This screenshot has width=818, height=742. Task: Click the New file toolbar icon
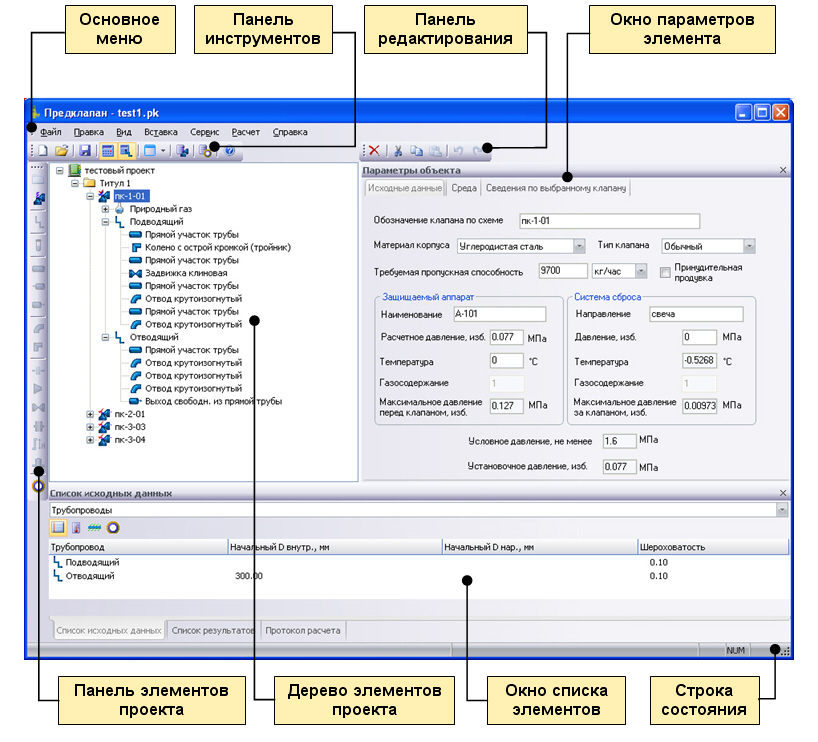[43, 151]
